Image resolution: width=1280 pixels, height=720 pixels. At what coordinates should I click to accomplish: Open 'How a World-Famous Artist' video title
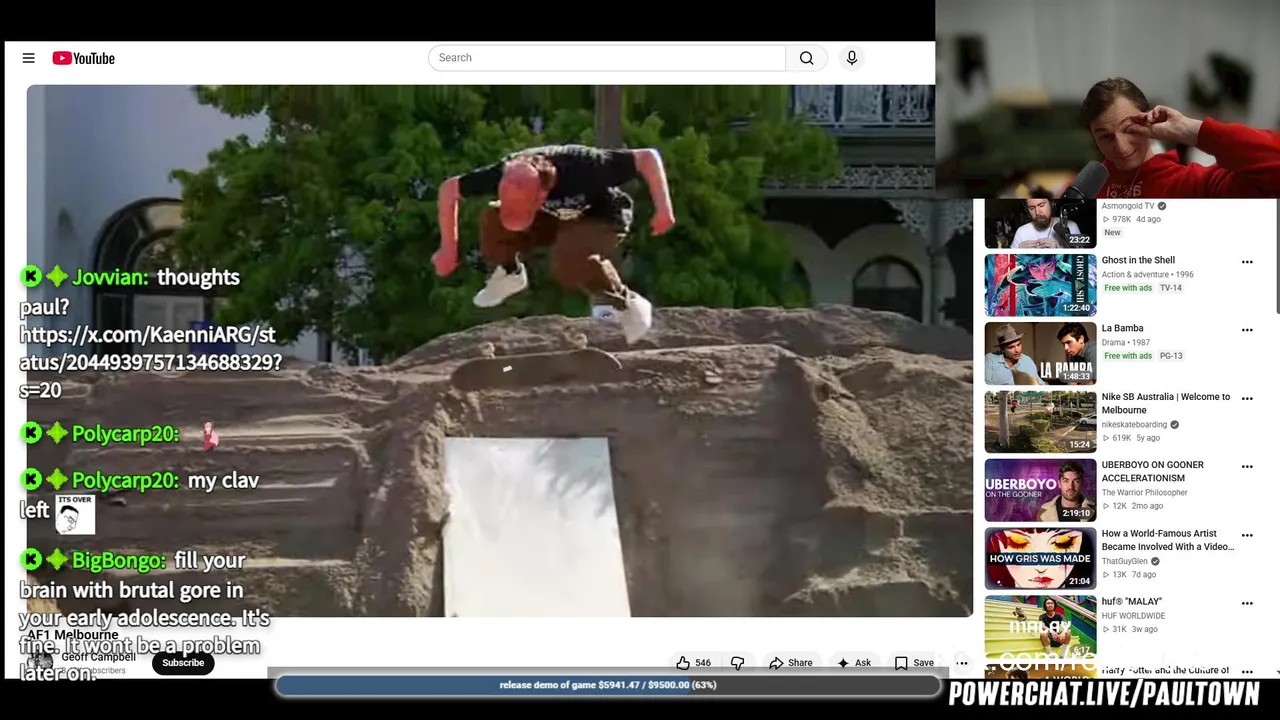(x=1168, y=540)
